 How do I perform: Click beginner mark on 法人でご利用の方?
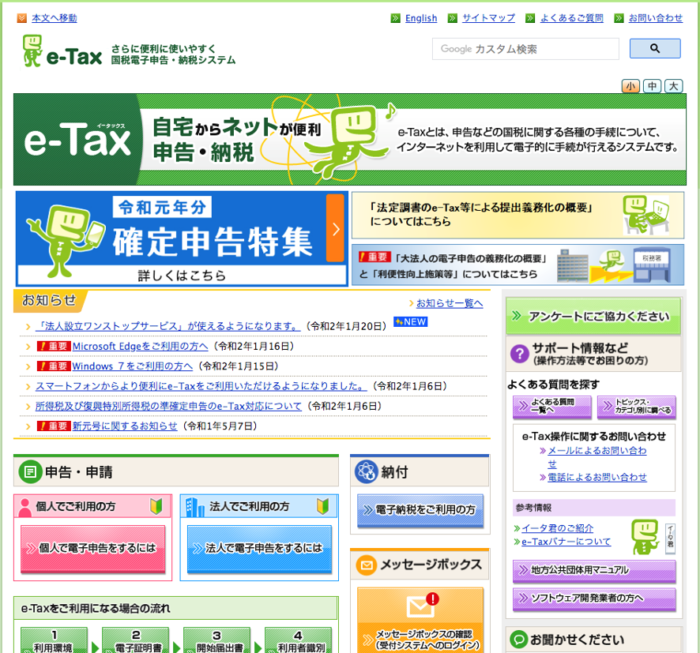[x=323, y=506]
